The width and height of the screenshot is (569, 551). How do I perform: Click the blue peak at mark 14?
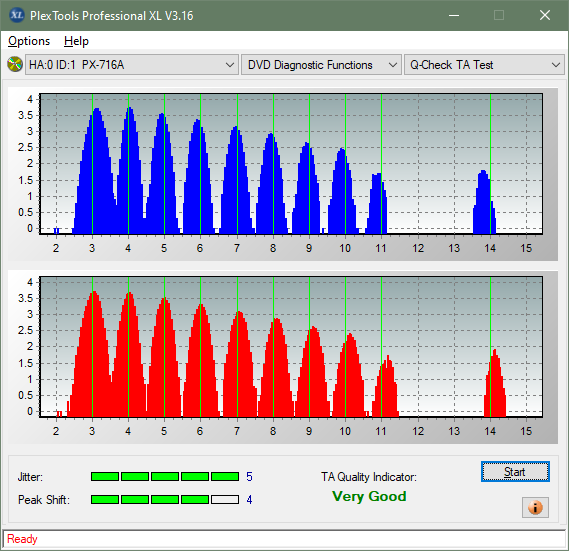click(x=484, y=202)
